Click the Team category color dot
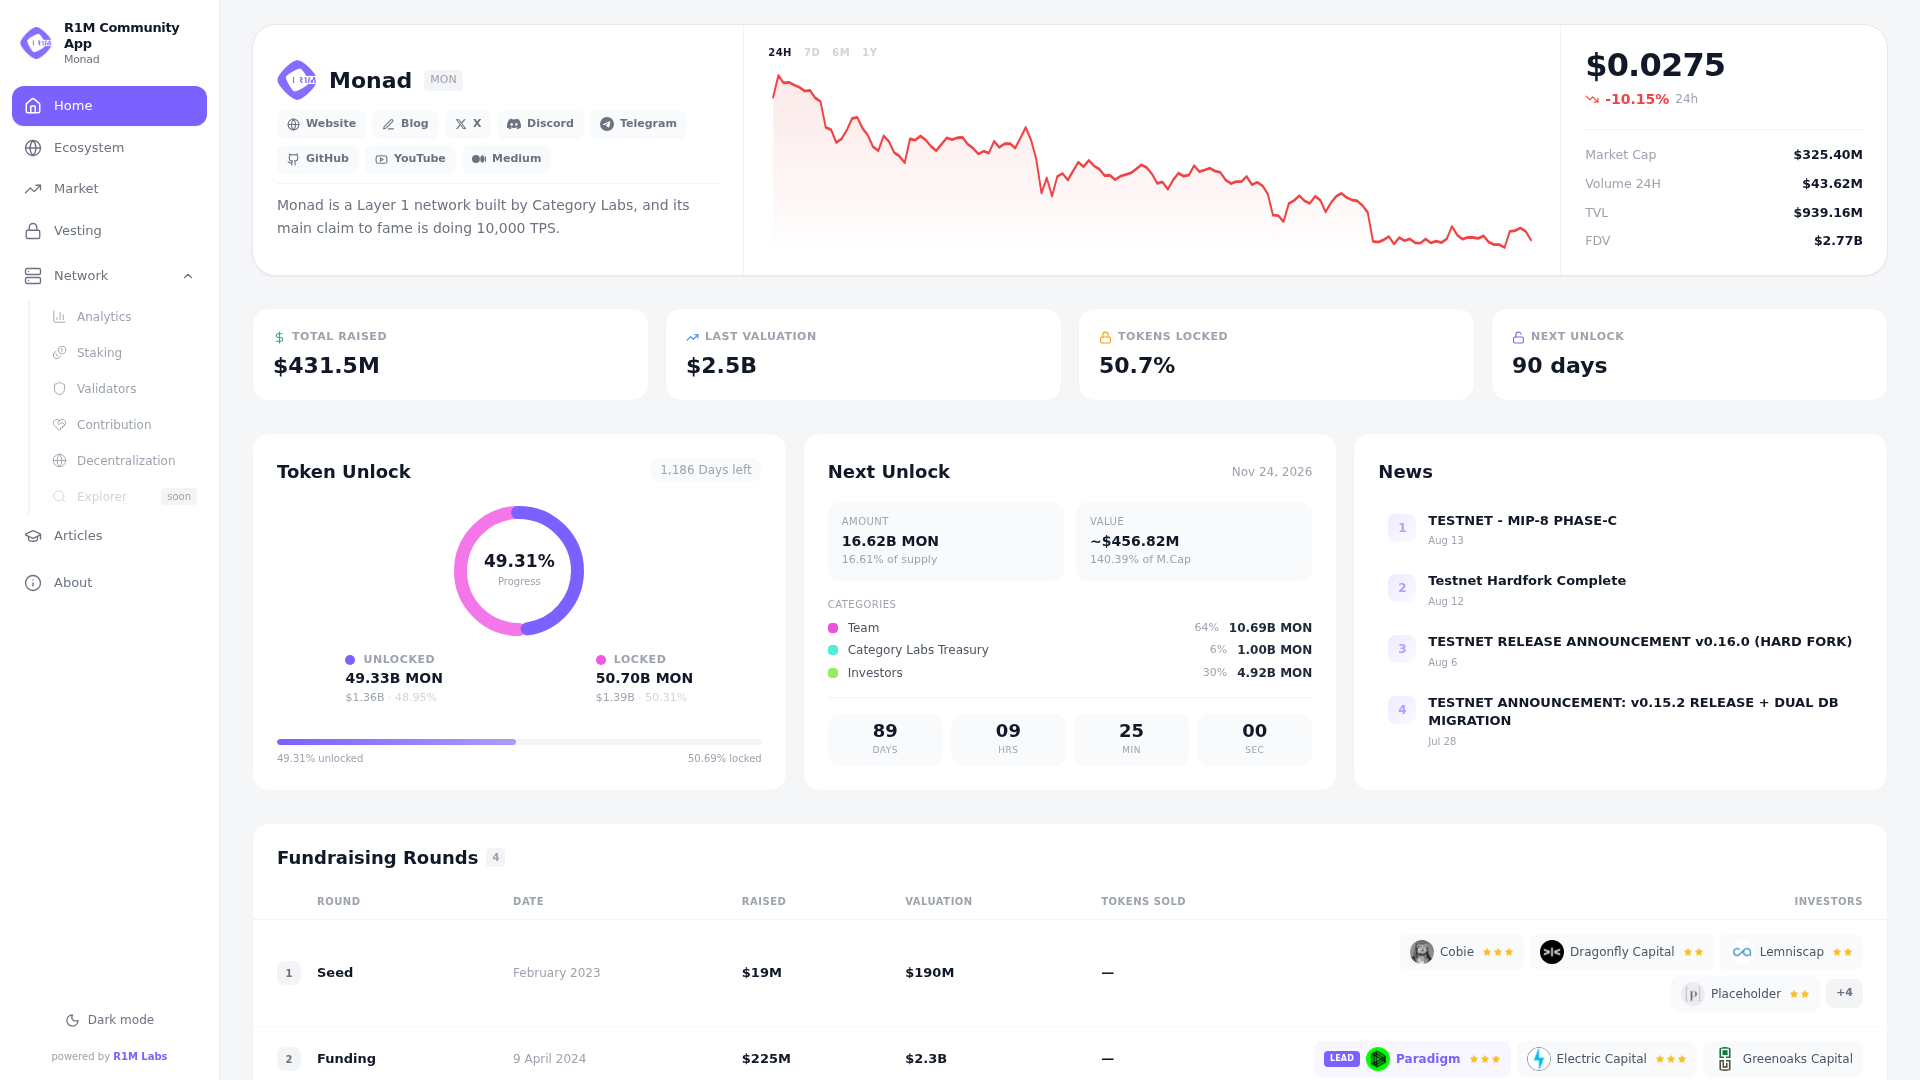The height and width of the screenshot is (1080, 1920). [x=833, y=628]
